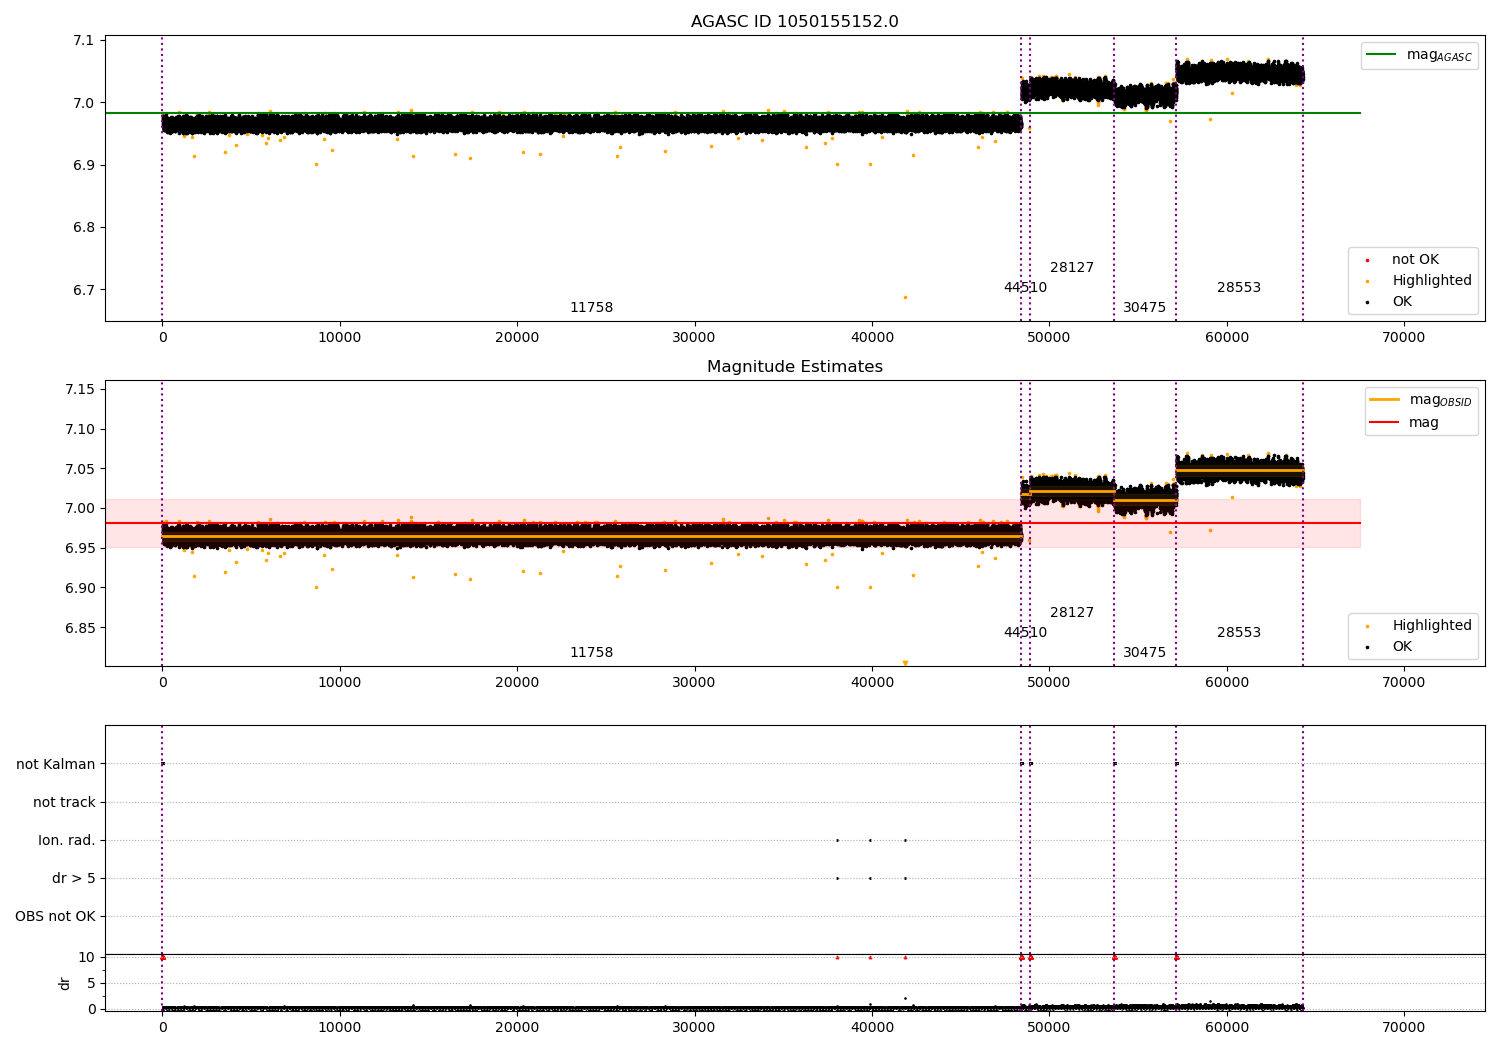Screen dimensions: 1500x1050
Task: Click the 70000 x-axis tick of the bottom plot
Action: [1403, 1028]
